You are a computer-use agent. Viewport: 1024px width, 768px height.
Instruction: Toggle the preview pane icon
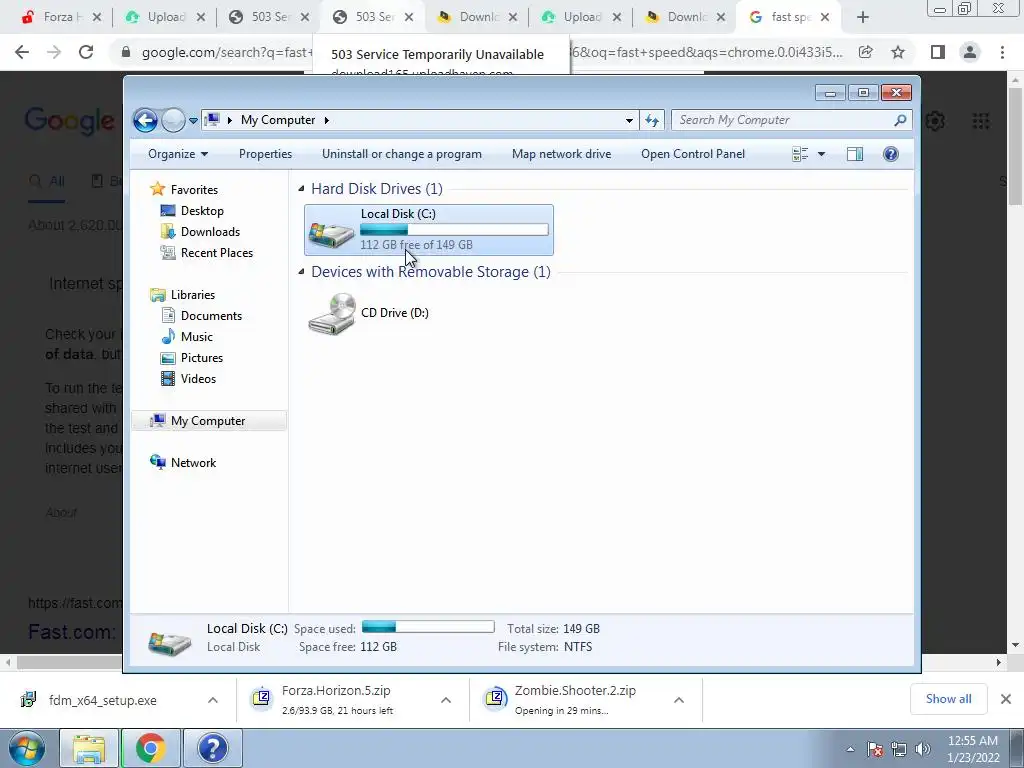(855, 154)
